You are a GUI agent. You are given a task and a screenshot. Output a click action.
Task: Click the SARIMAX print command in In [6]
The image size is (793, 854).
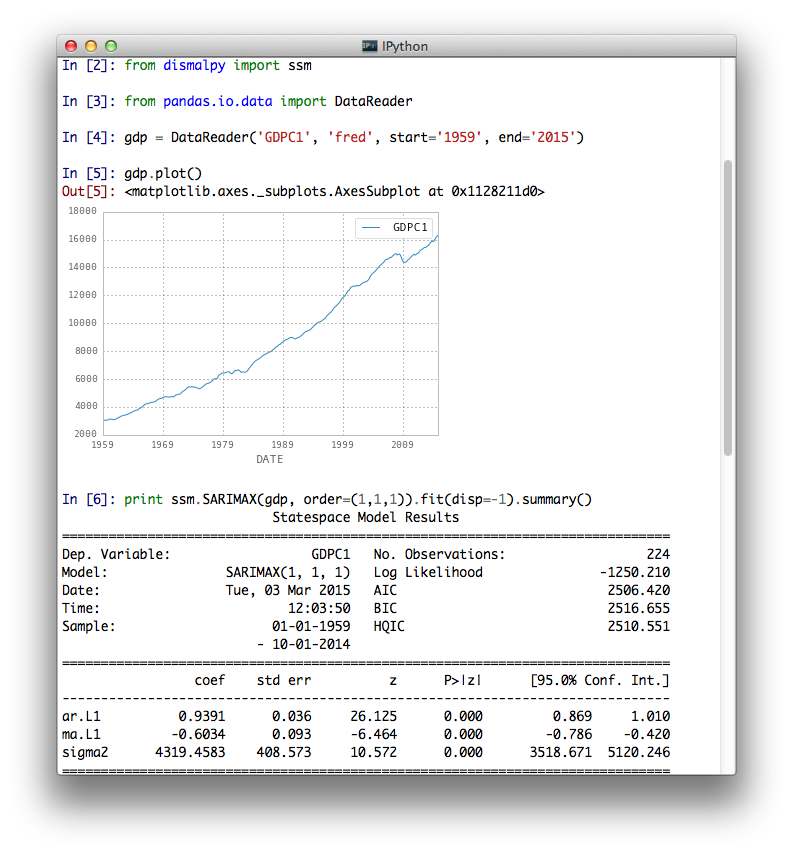(358, 499)
